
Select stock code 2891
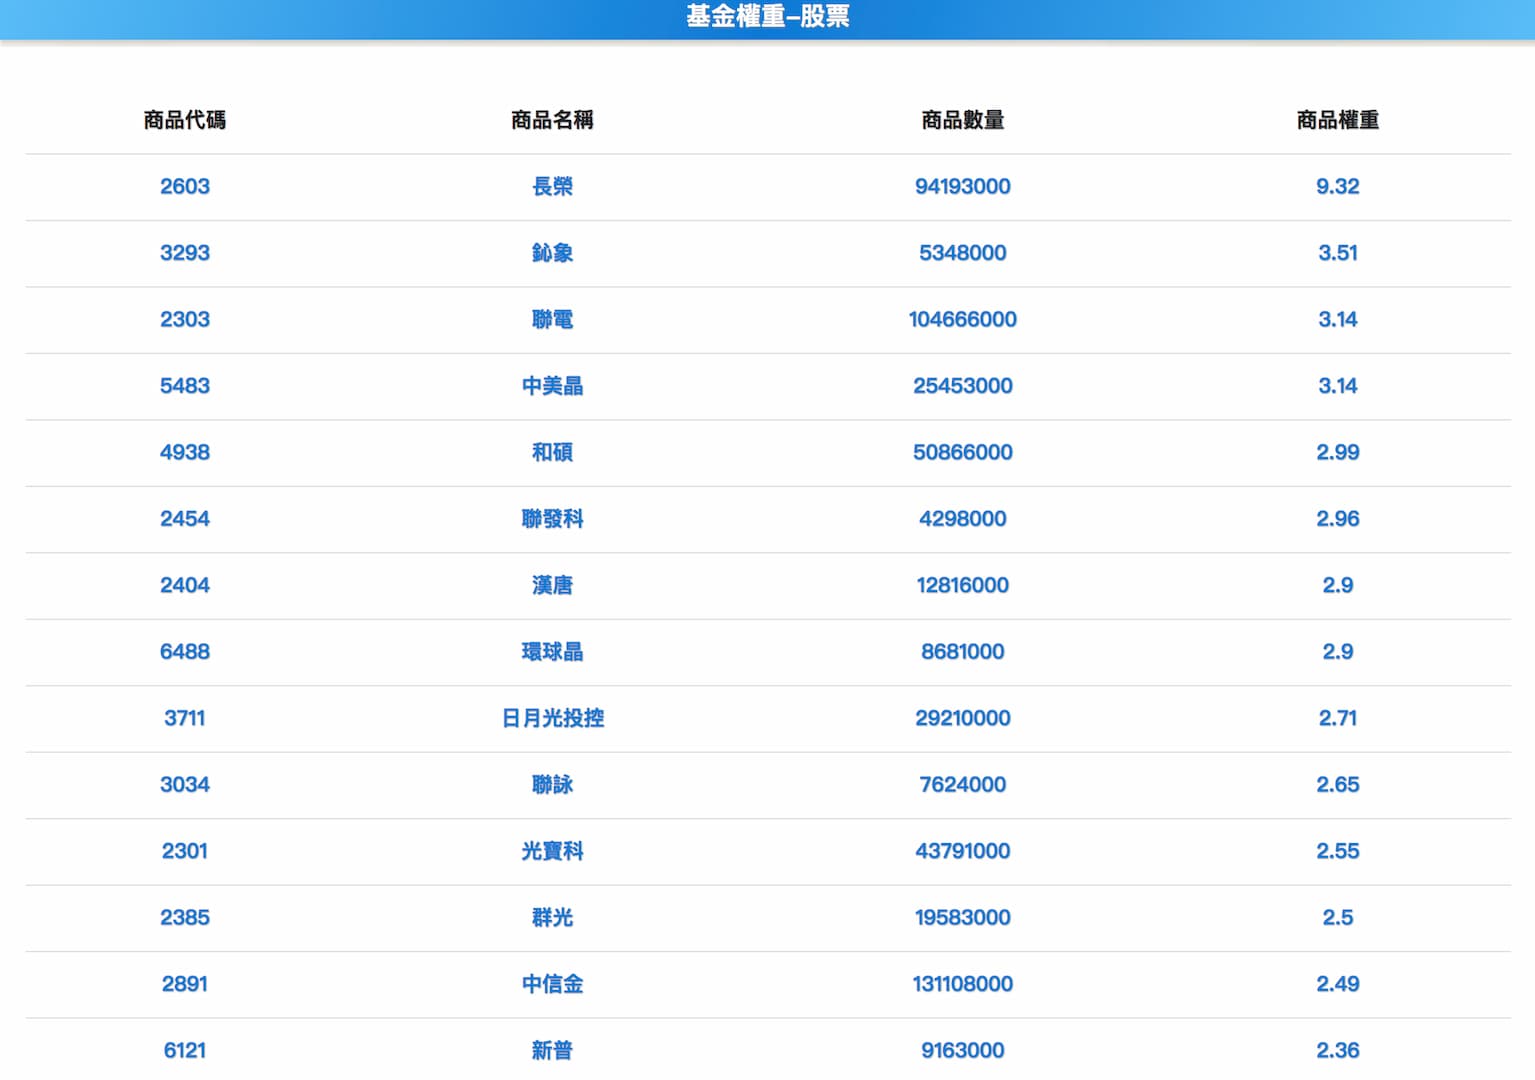pyautogui.click(x=185, y=984)
